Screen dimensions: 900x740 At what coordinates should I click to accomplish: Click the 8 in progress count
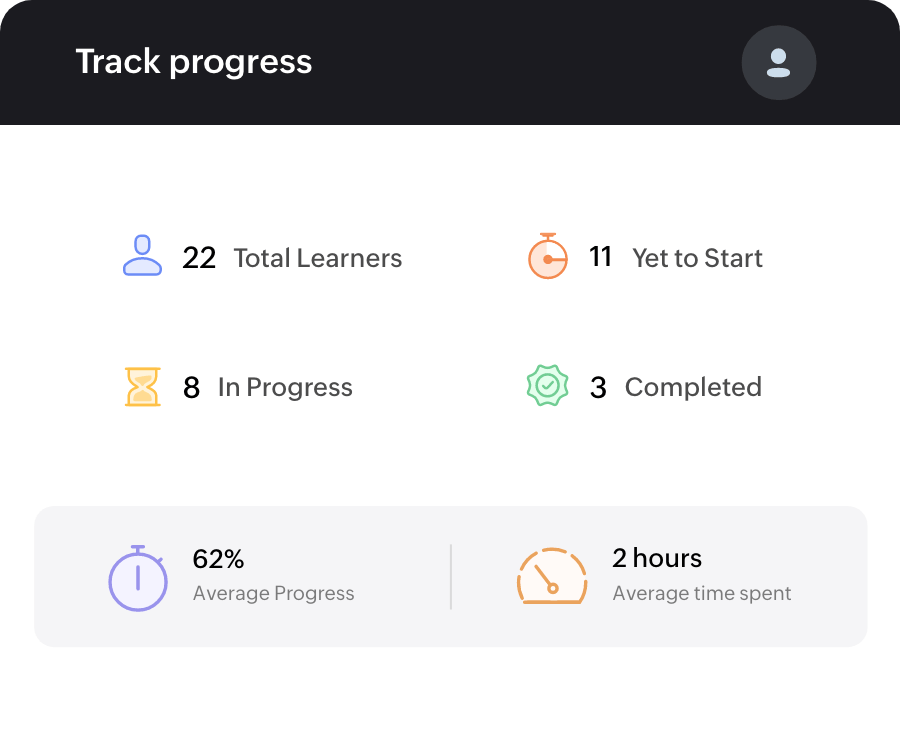[191, 388]
